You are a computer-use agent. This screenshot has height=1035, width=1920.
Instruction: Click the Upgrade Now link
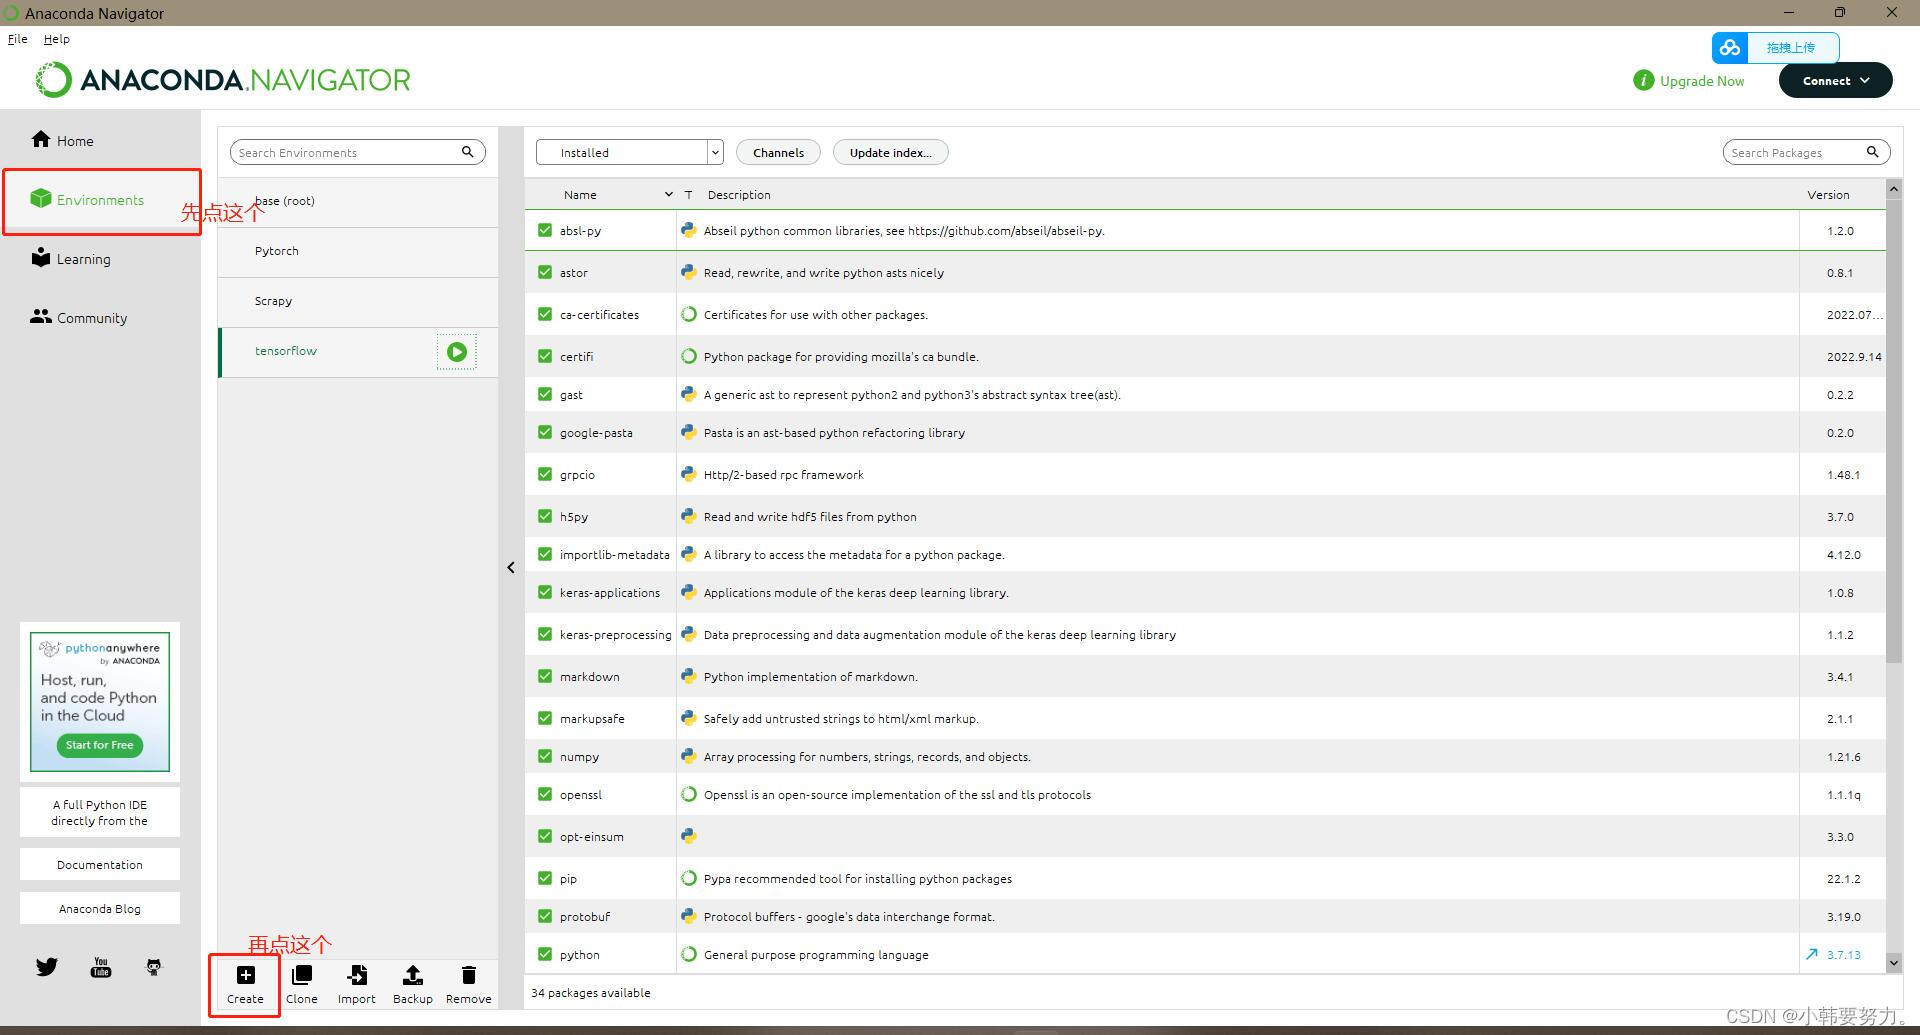[x=1702, y=81]
